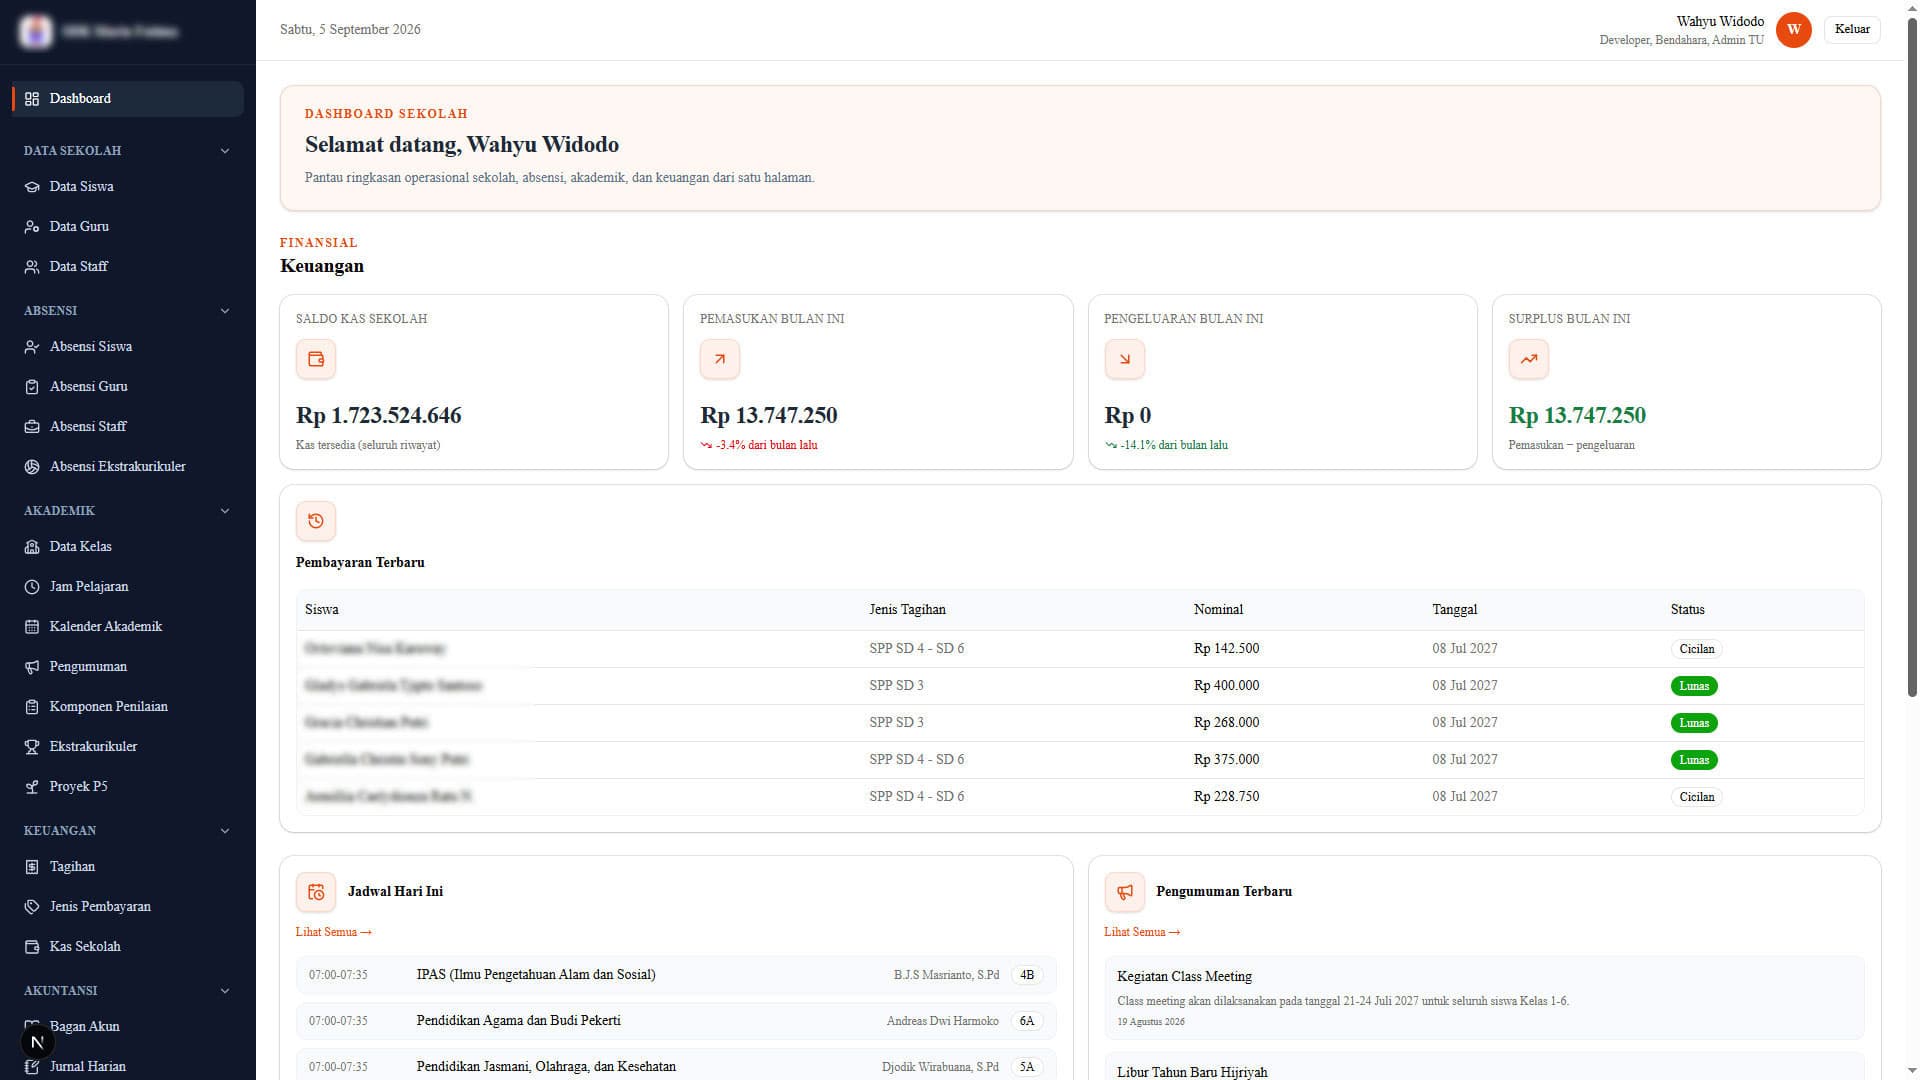Open the Tagihan menu item
Viewport: 1920px width, 1080px height.
[x=128, y=867]
